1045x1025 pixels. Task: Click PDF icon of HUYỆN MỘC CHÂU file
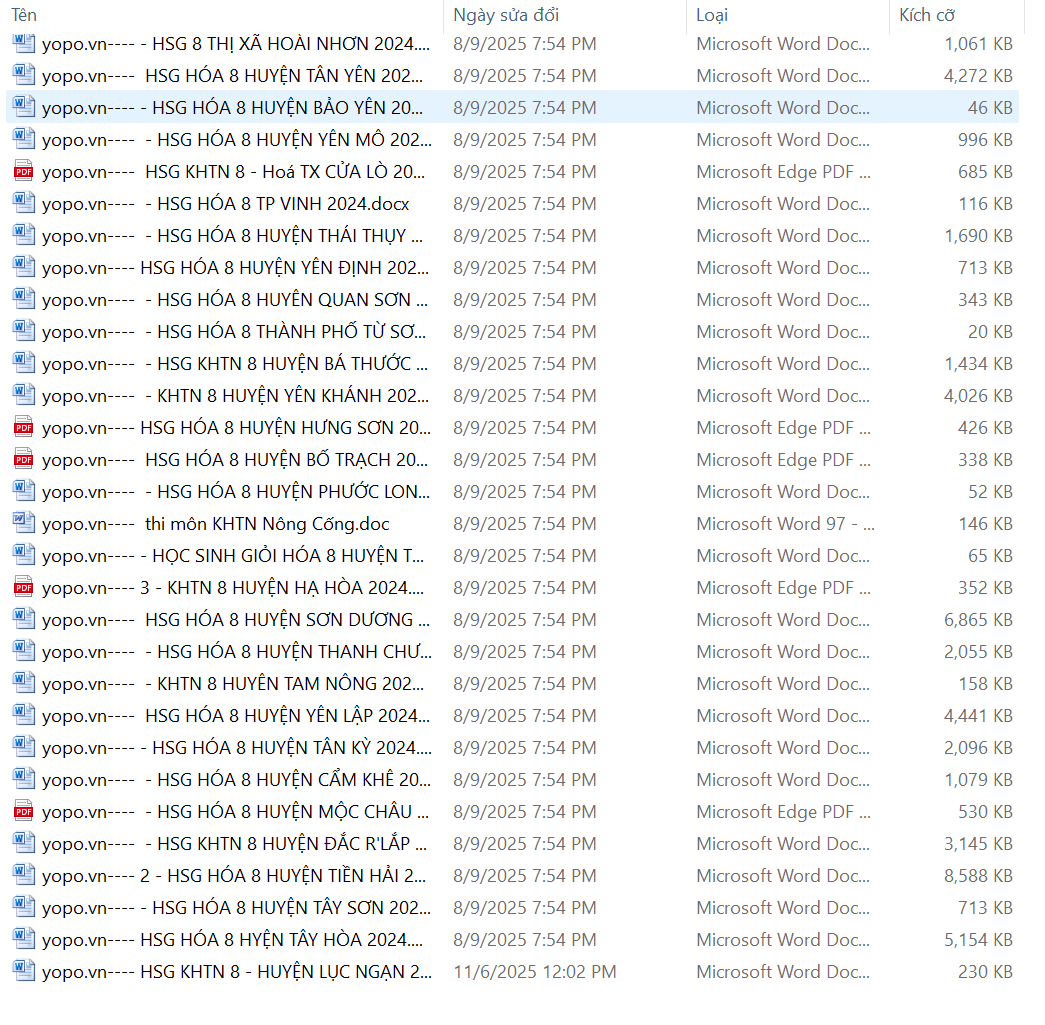click(23, 812)
